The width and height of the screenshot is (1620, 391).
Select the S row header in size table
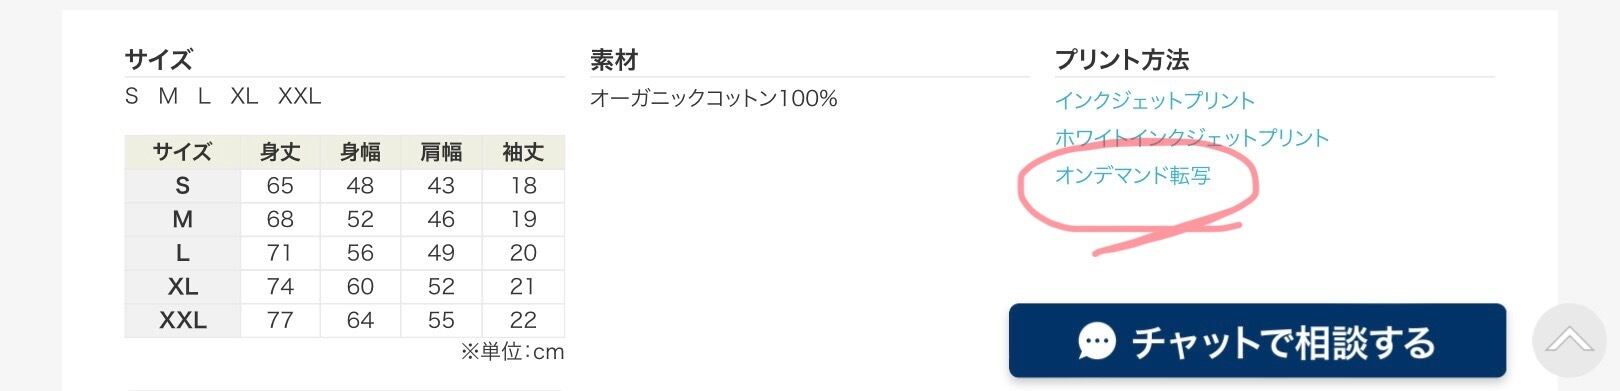[x=182, y=186]
